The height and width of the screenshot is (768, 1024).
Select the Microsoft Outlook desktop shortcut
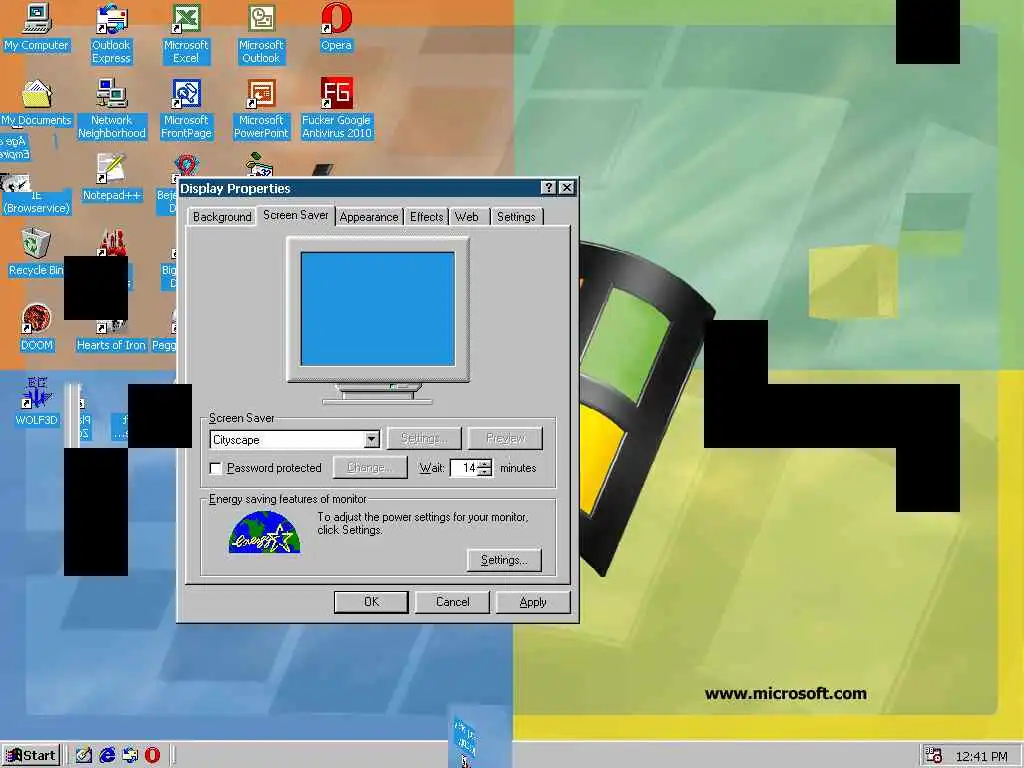pyautogui.click(x=261, y=34)
